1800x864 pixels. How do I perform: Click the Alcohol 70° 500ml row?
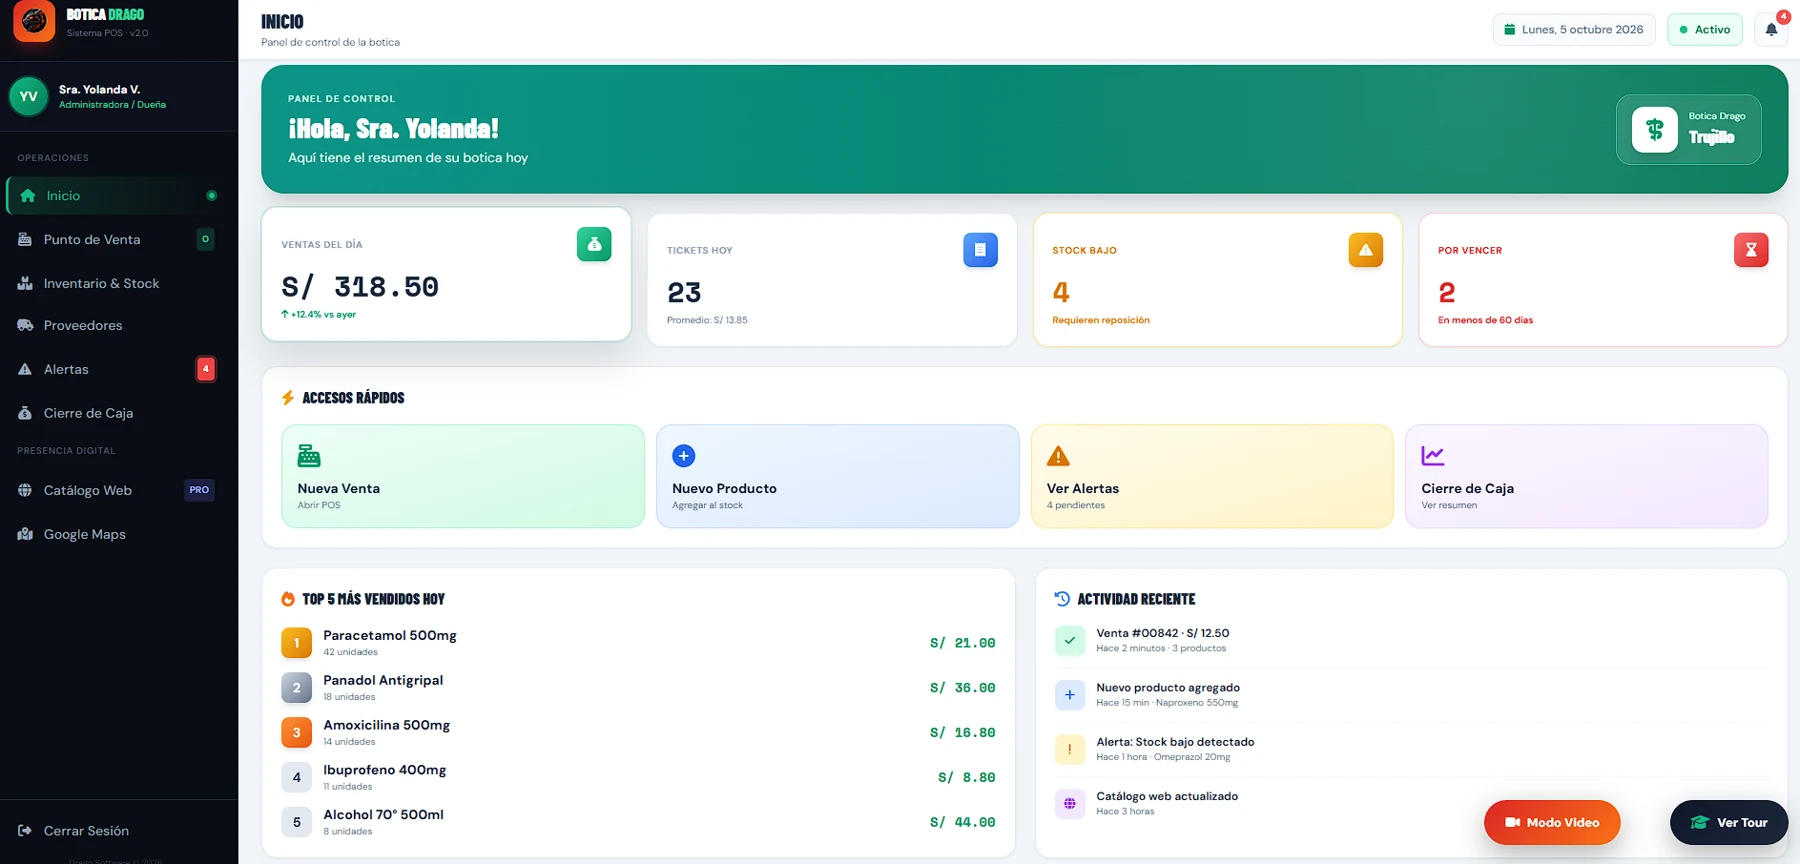pyautogui.click(x=638, y=822)
